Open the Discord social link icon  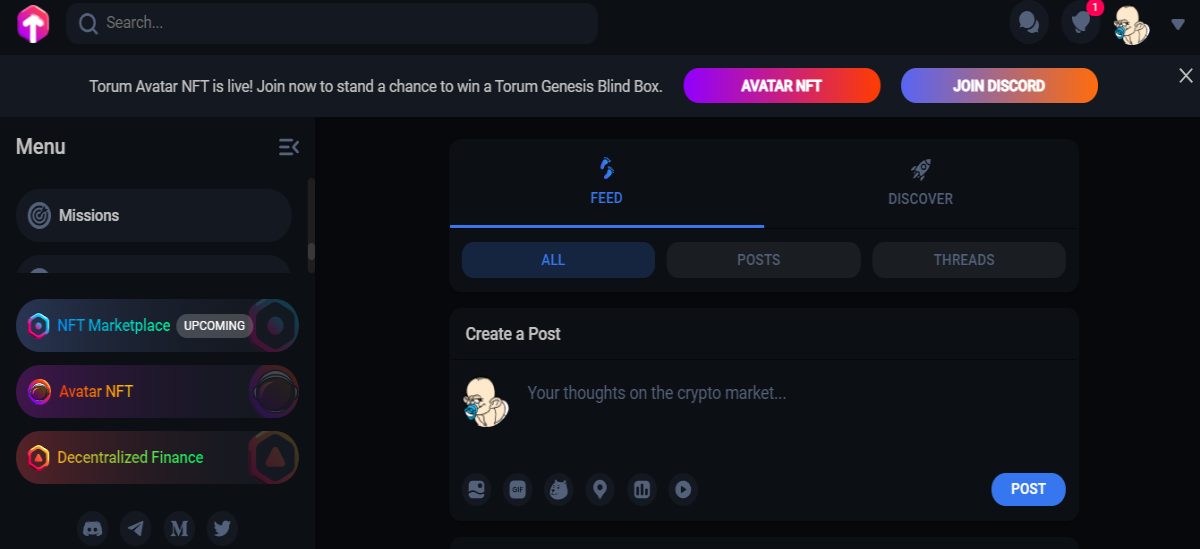(x=94, y=528)
